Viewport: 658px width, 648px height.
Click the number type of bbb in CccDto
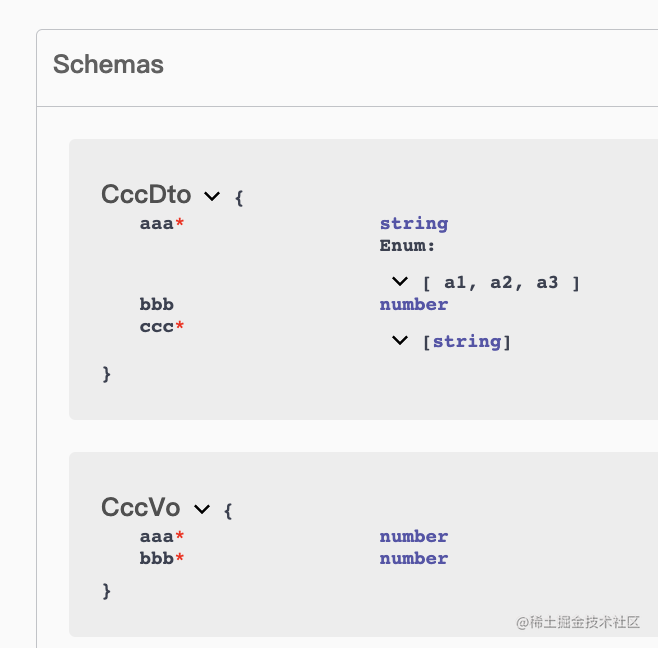point(413,304)
